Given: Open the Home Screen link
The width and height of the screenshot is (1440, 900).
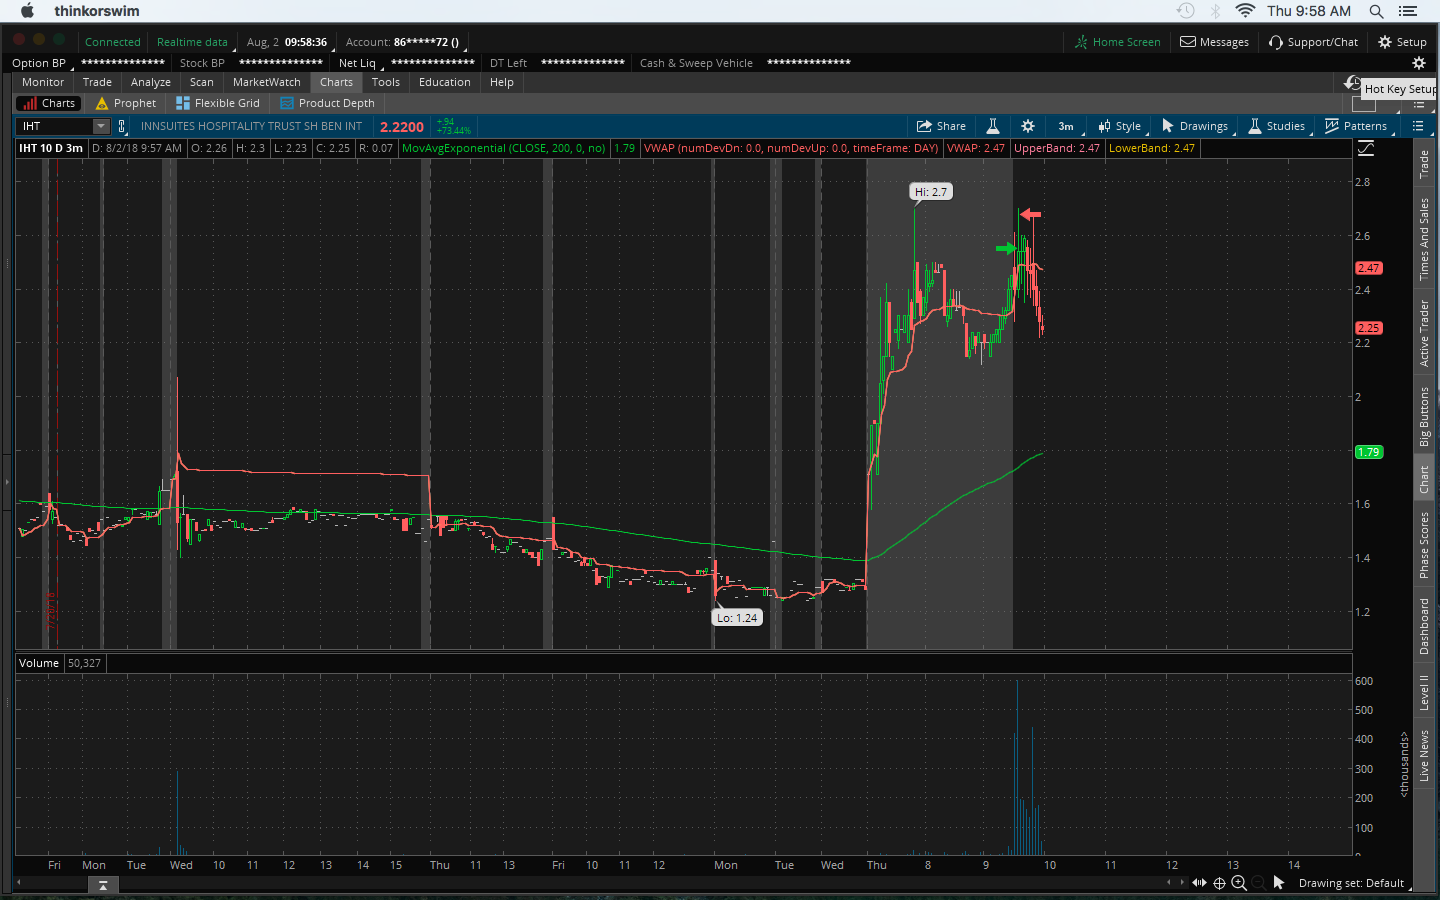Looking at the screenshot, I should pos(1117,42).
